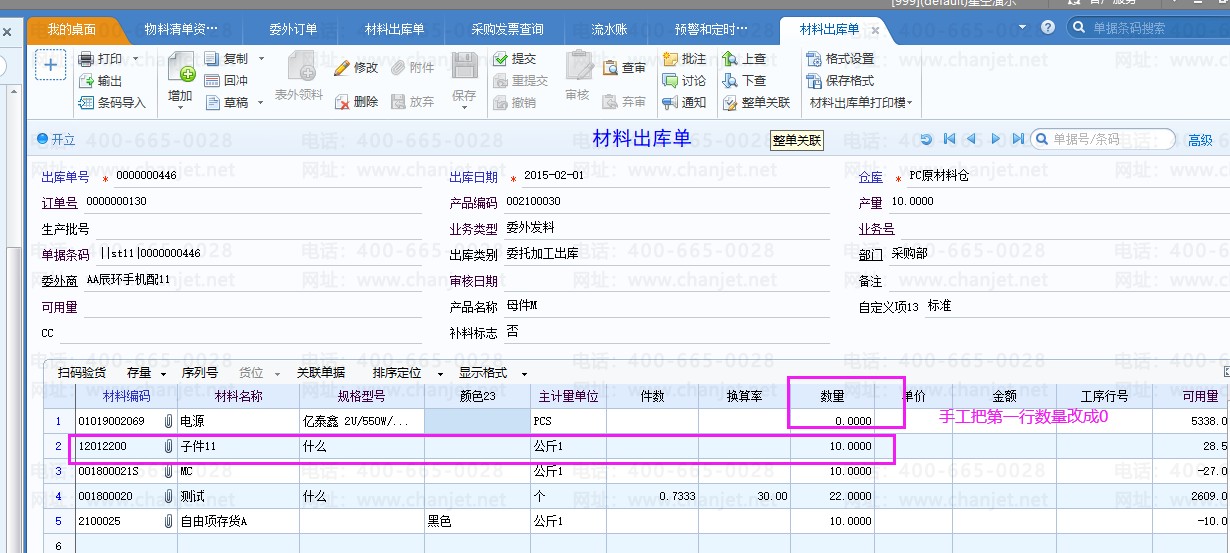1230x553 pixels.
Task: Click the Annotate (批注) icon
Action: click(x=670, y=59)
